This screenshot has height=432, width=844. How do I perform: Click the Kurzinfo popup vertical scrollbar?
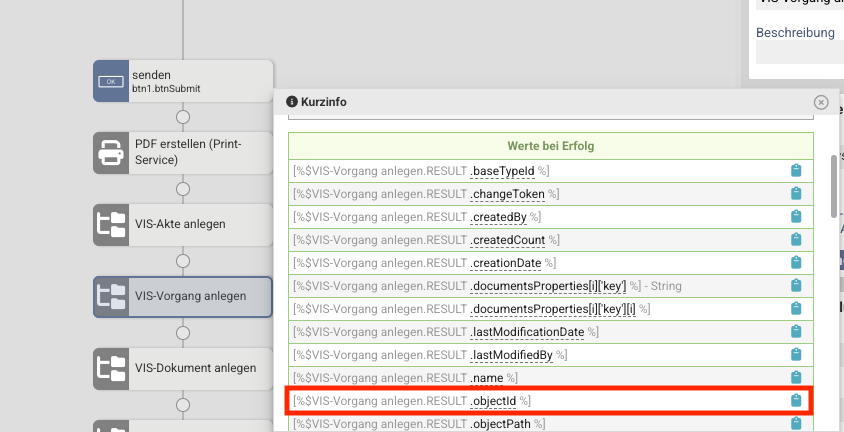click(834, 186)
